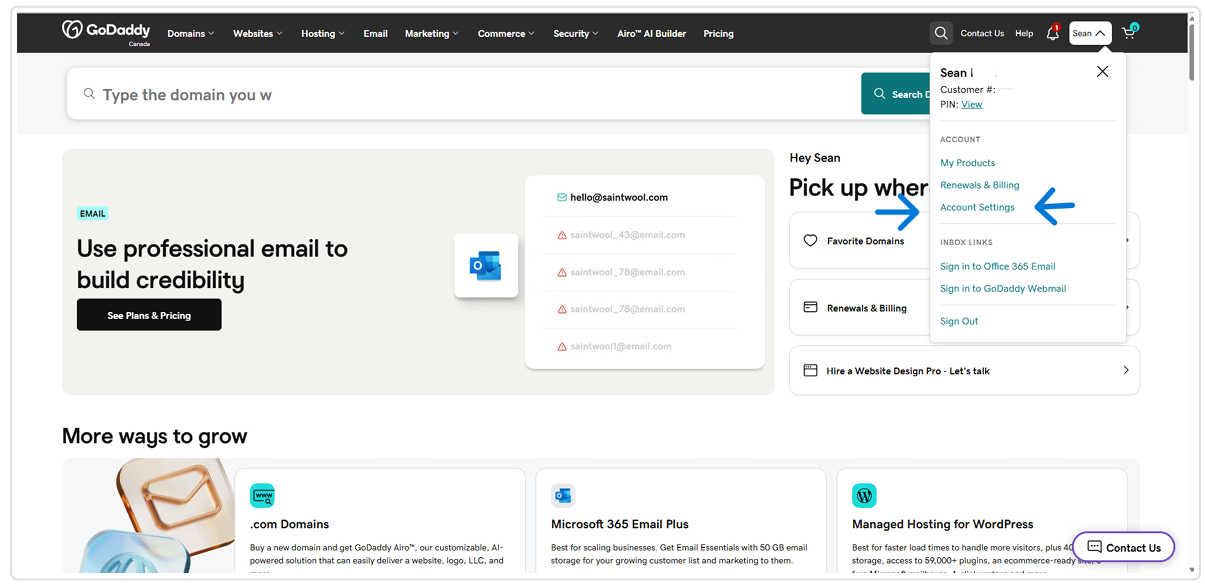Click the WordPress icon in Managed Hosting card
This screenshot has height=584, width=1205.
coord(864,495)
